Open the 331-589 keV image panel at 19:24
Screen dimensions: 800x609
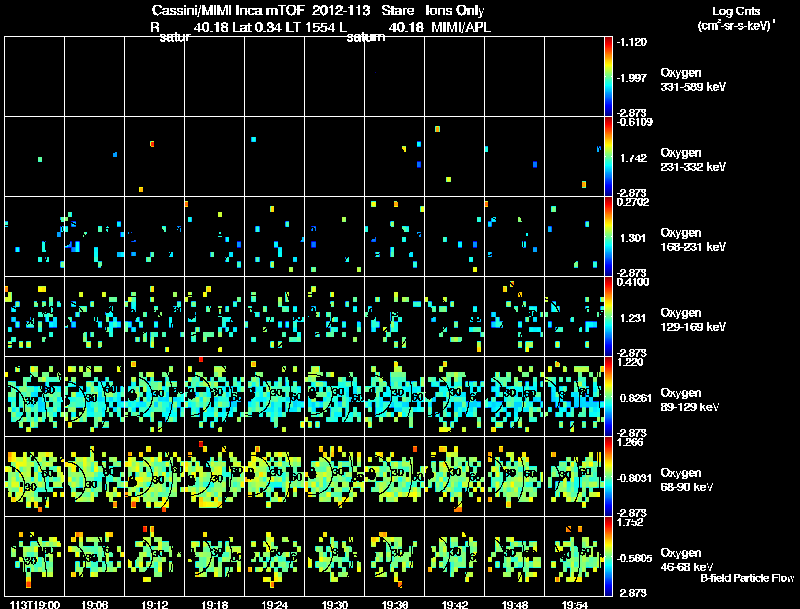click(x=274, y=76)
